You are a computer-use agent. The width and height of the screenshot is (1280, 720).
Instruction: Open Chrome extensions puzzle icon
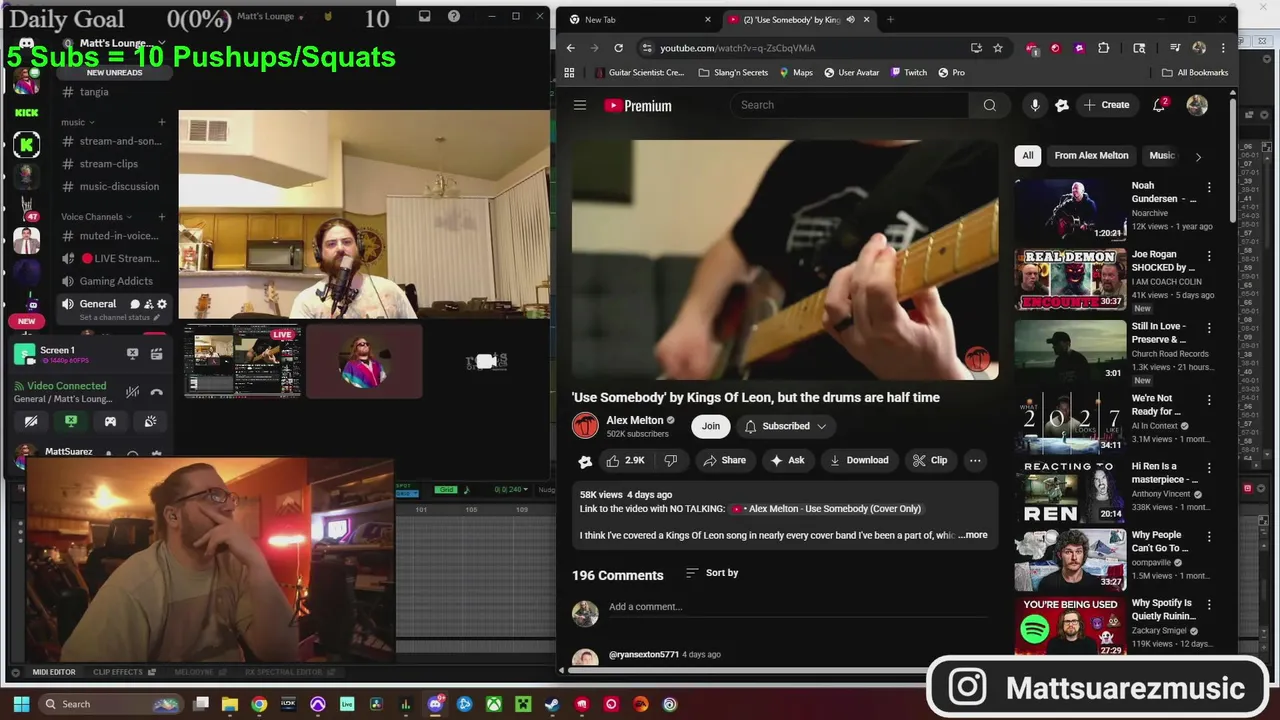pyautogui.click(x=1104, y=47)
